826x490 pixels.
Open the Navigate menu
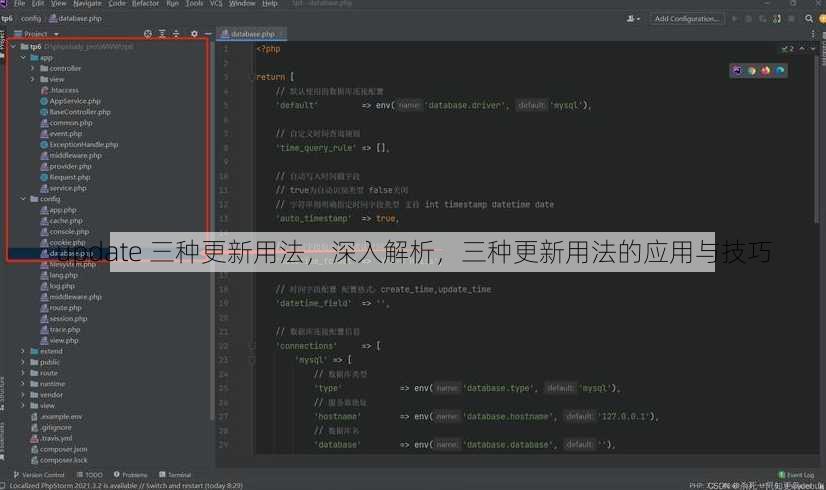coord(87,3)
